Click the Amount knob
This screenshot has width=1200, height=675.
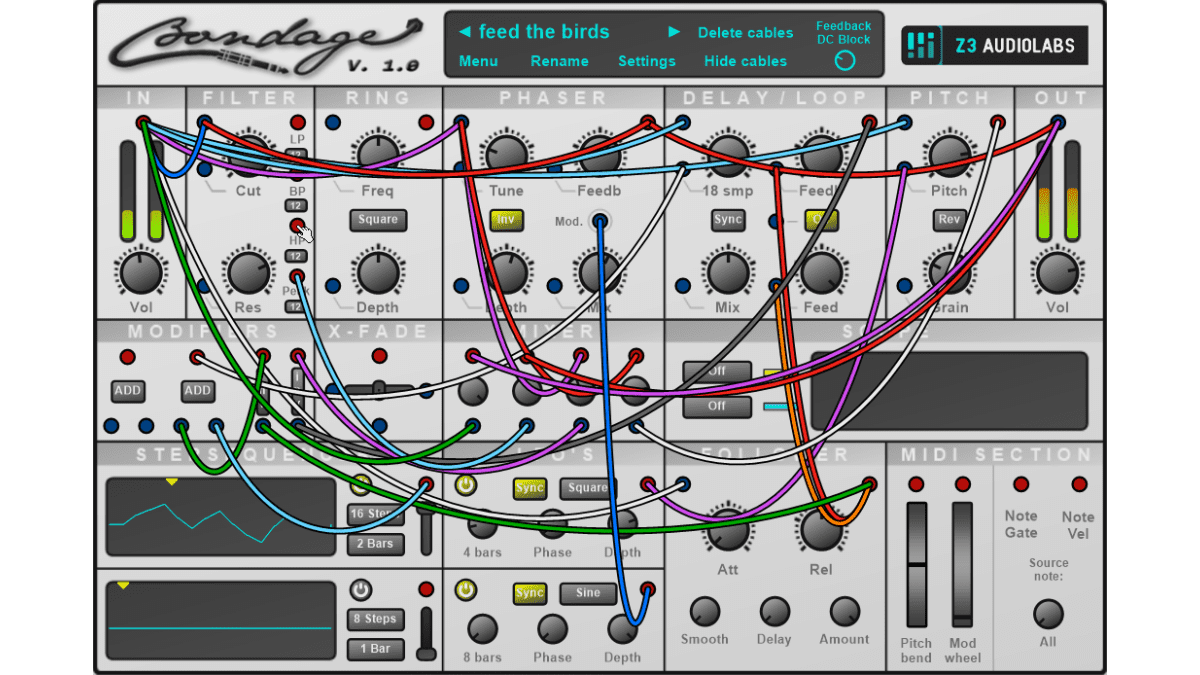coord(845,611)
